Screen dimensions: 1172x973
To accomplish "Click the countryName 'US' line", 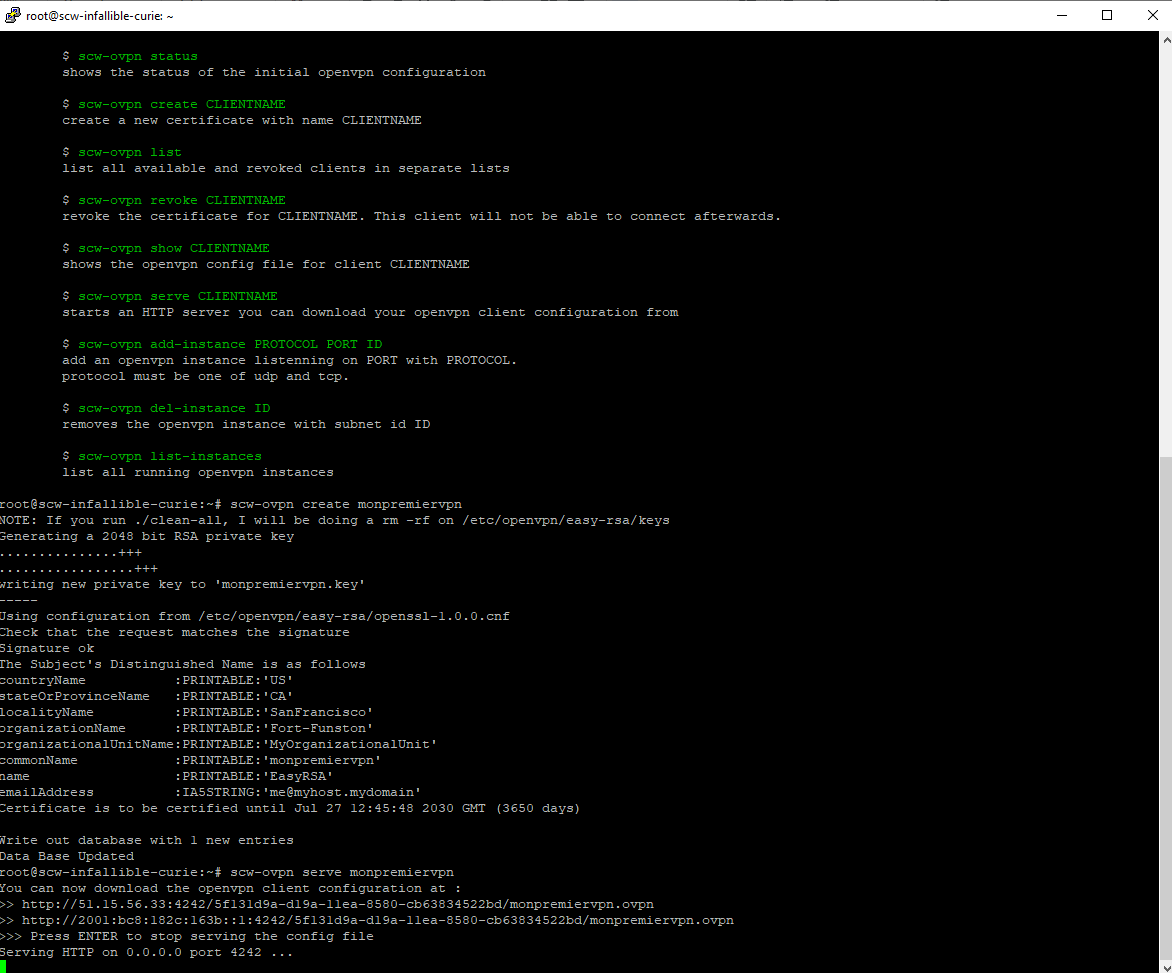I will click(x=146, y=680).
